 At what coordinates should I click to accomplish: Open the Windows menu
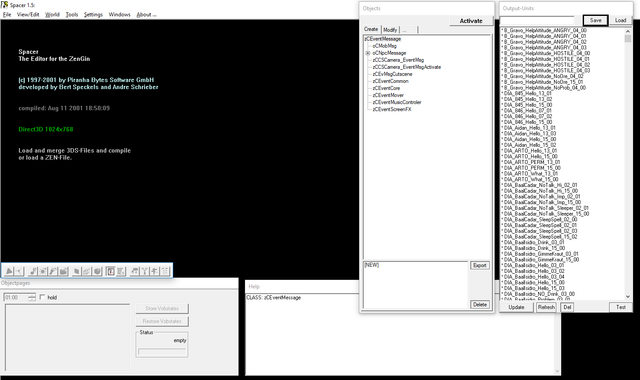point(119,15)
